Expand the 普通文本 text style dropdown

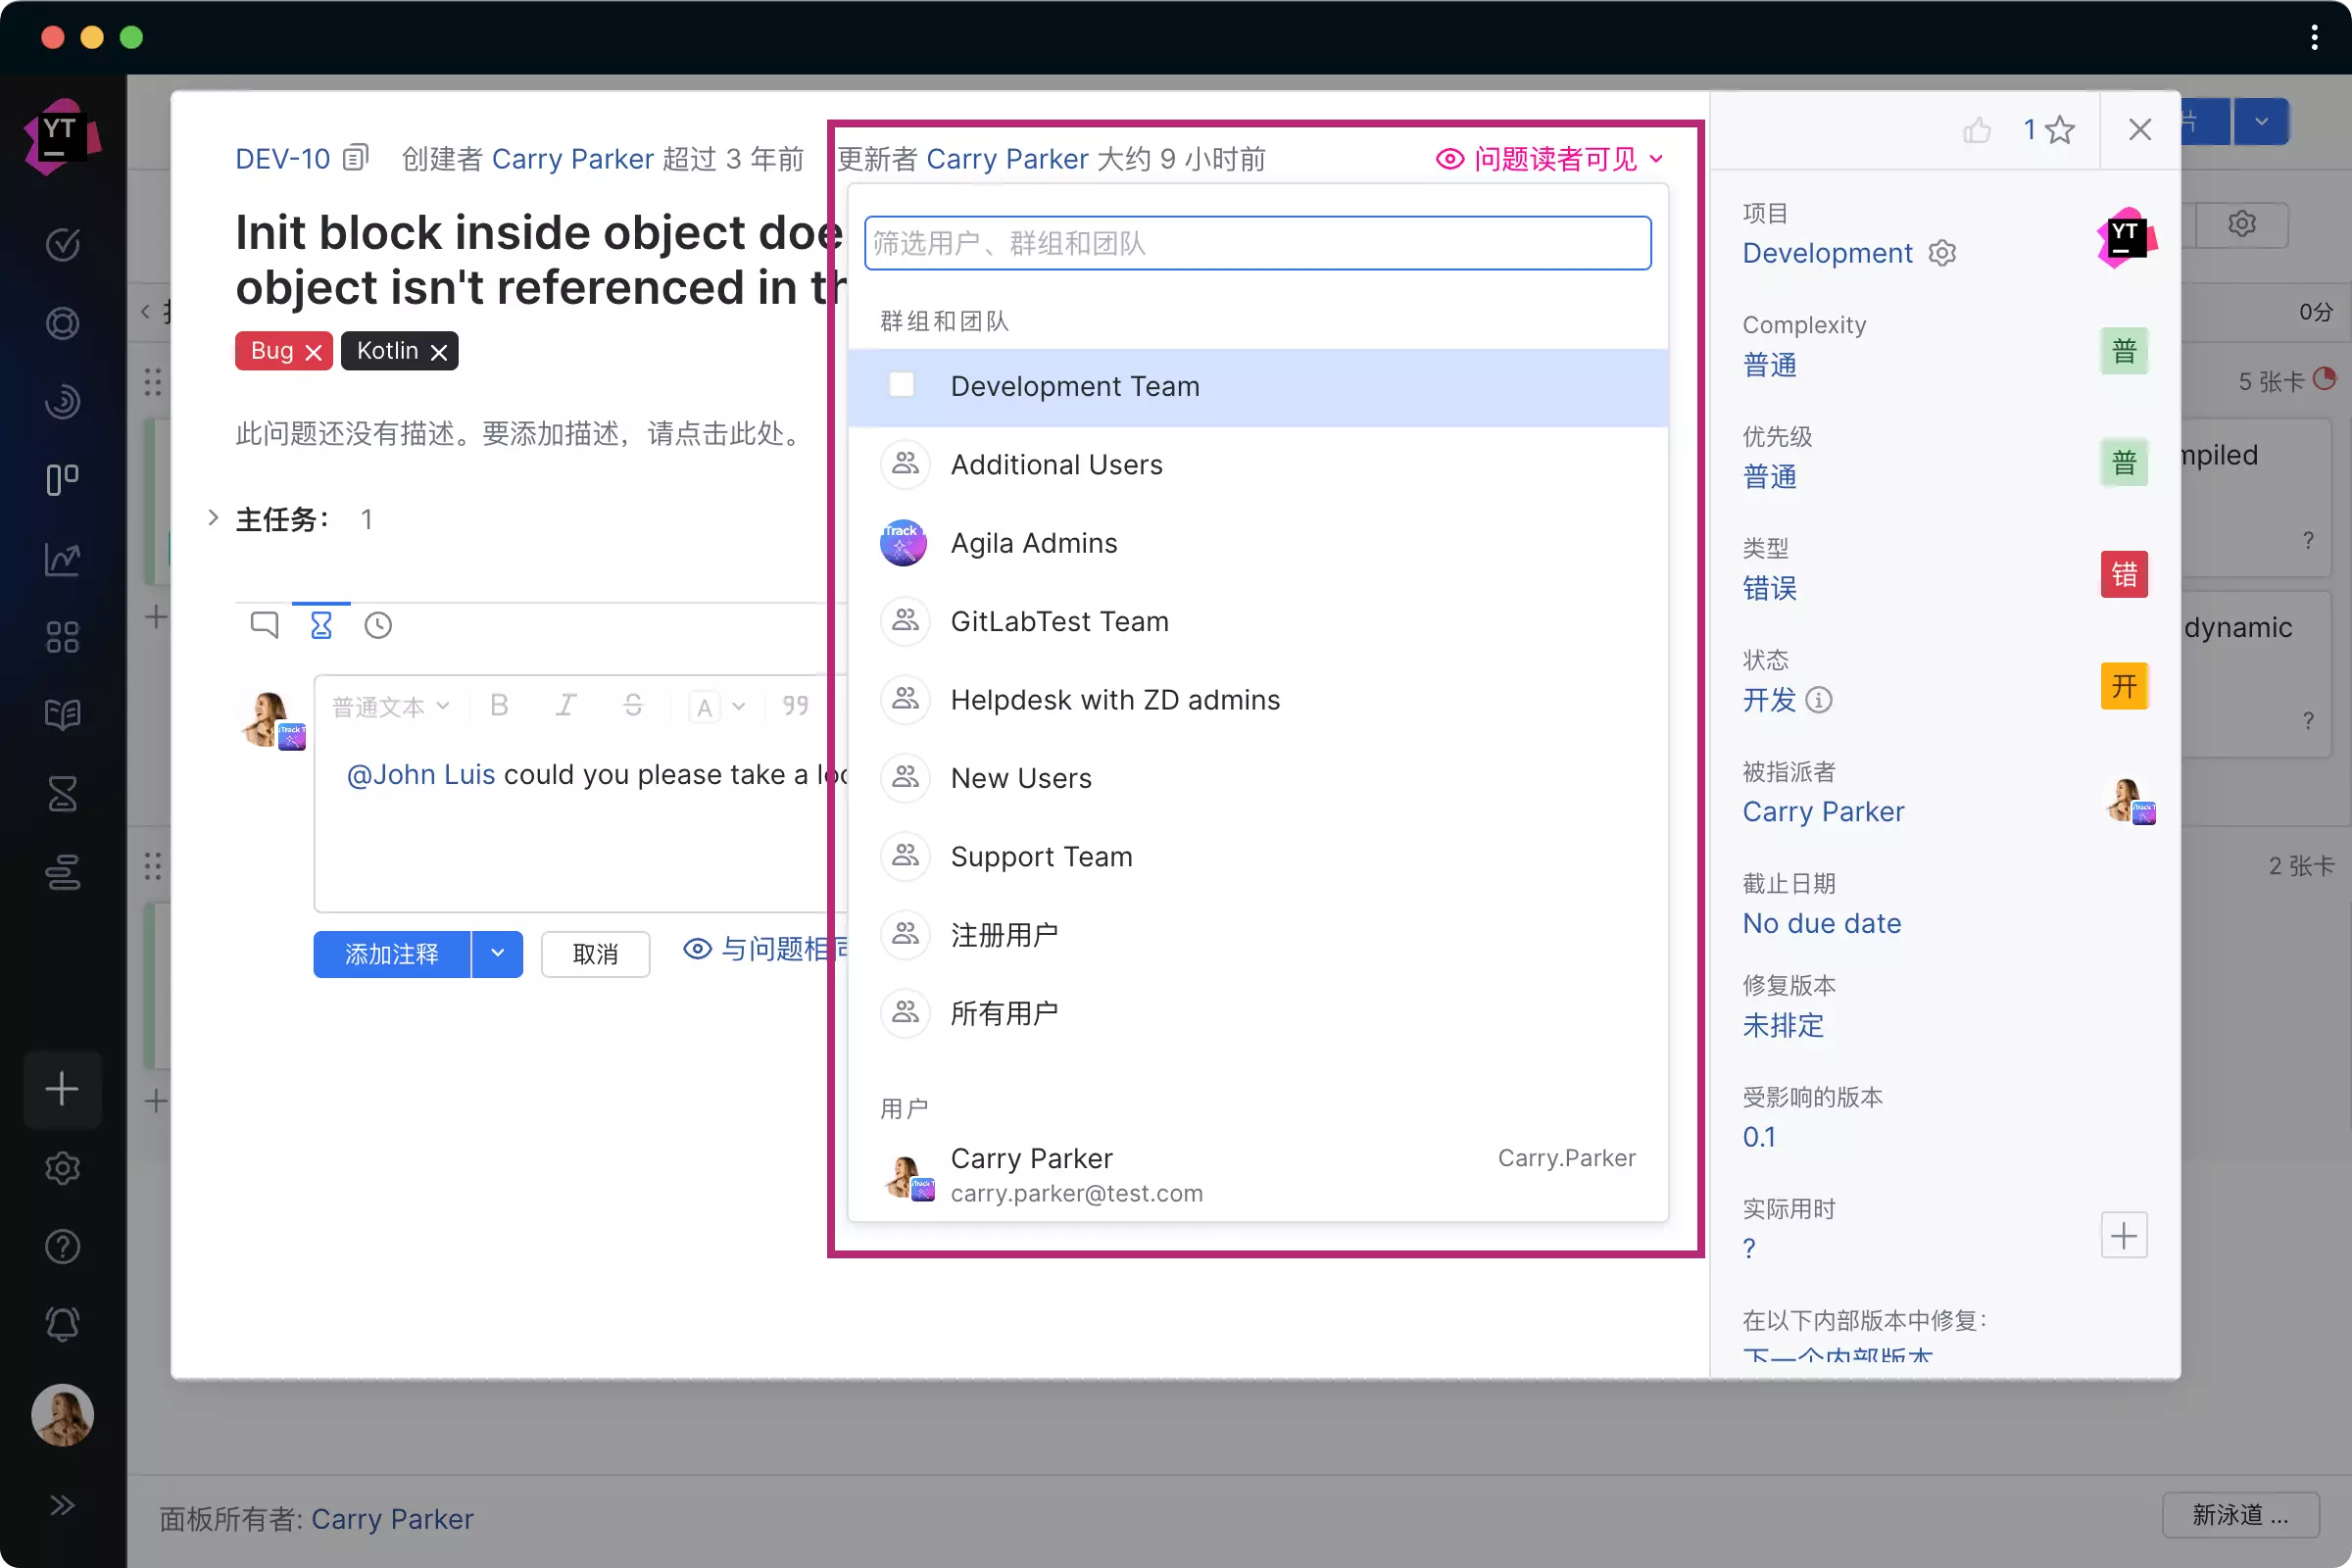tap(390, 706)
